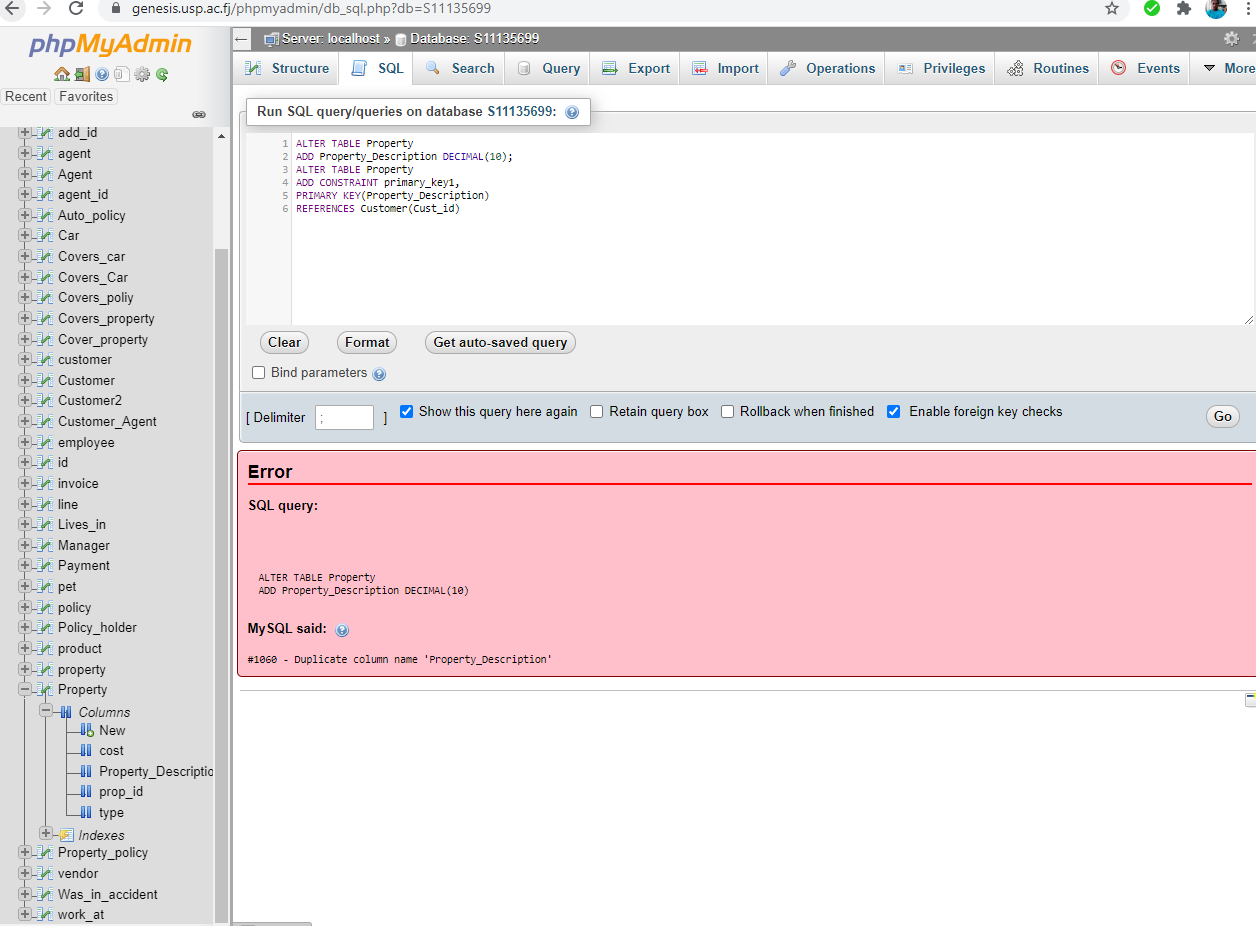Screen dimensions: 1256x926
Task: Reload navigation panel with green refresh icon
Action: pos(162,74)
